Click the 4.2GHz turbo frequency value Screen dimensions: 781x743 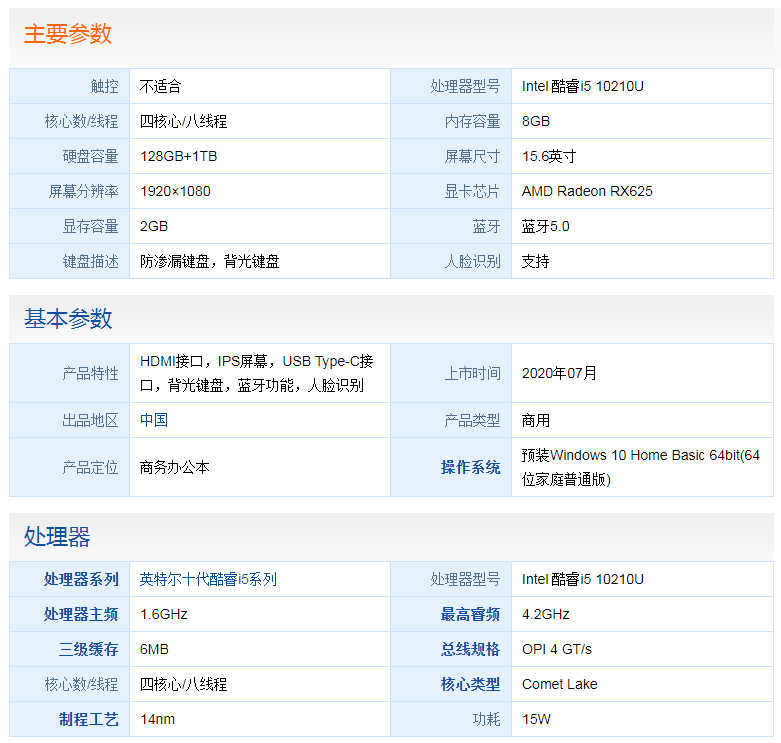[545, 614]
